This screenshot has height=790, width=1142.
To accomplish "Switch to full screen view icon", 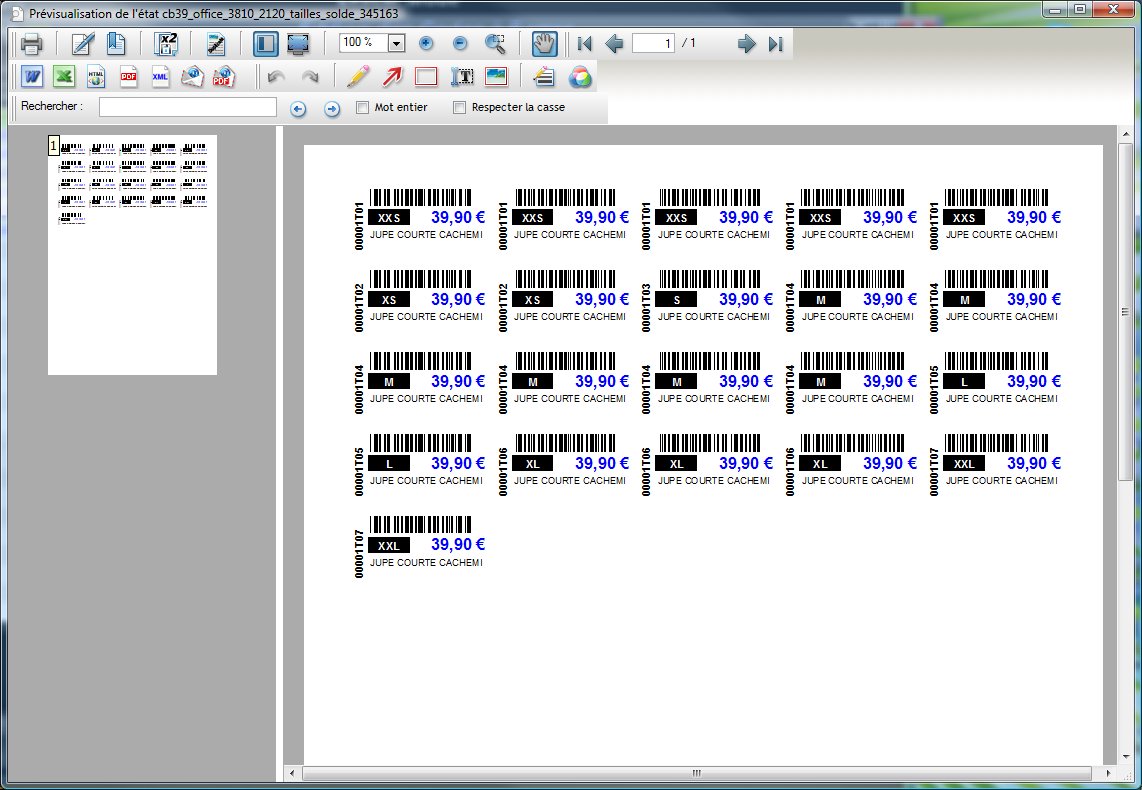I will pos(299,44).
